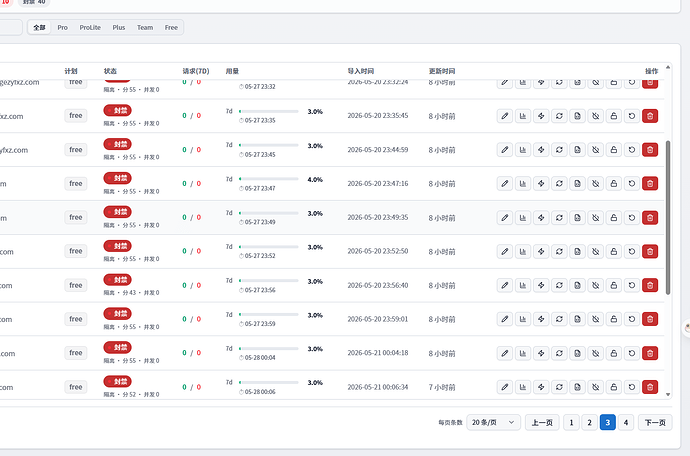The height and width of the screenshot is (456, 690).
Task: Edit the account imported at 2026-05-21 00:04:18
Action: click(x=505, y=353)
